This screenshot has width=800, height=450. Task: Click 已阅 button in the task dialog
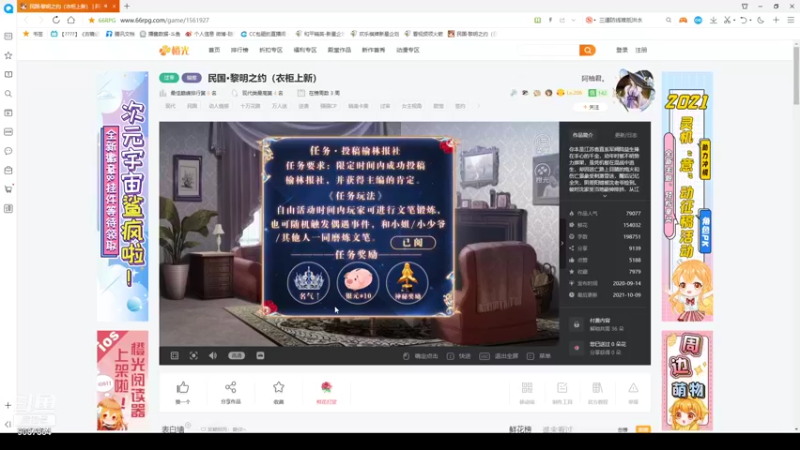[x=413, y=242]
